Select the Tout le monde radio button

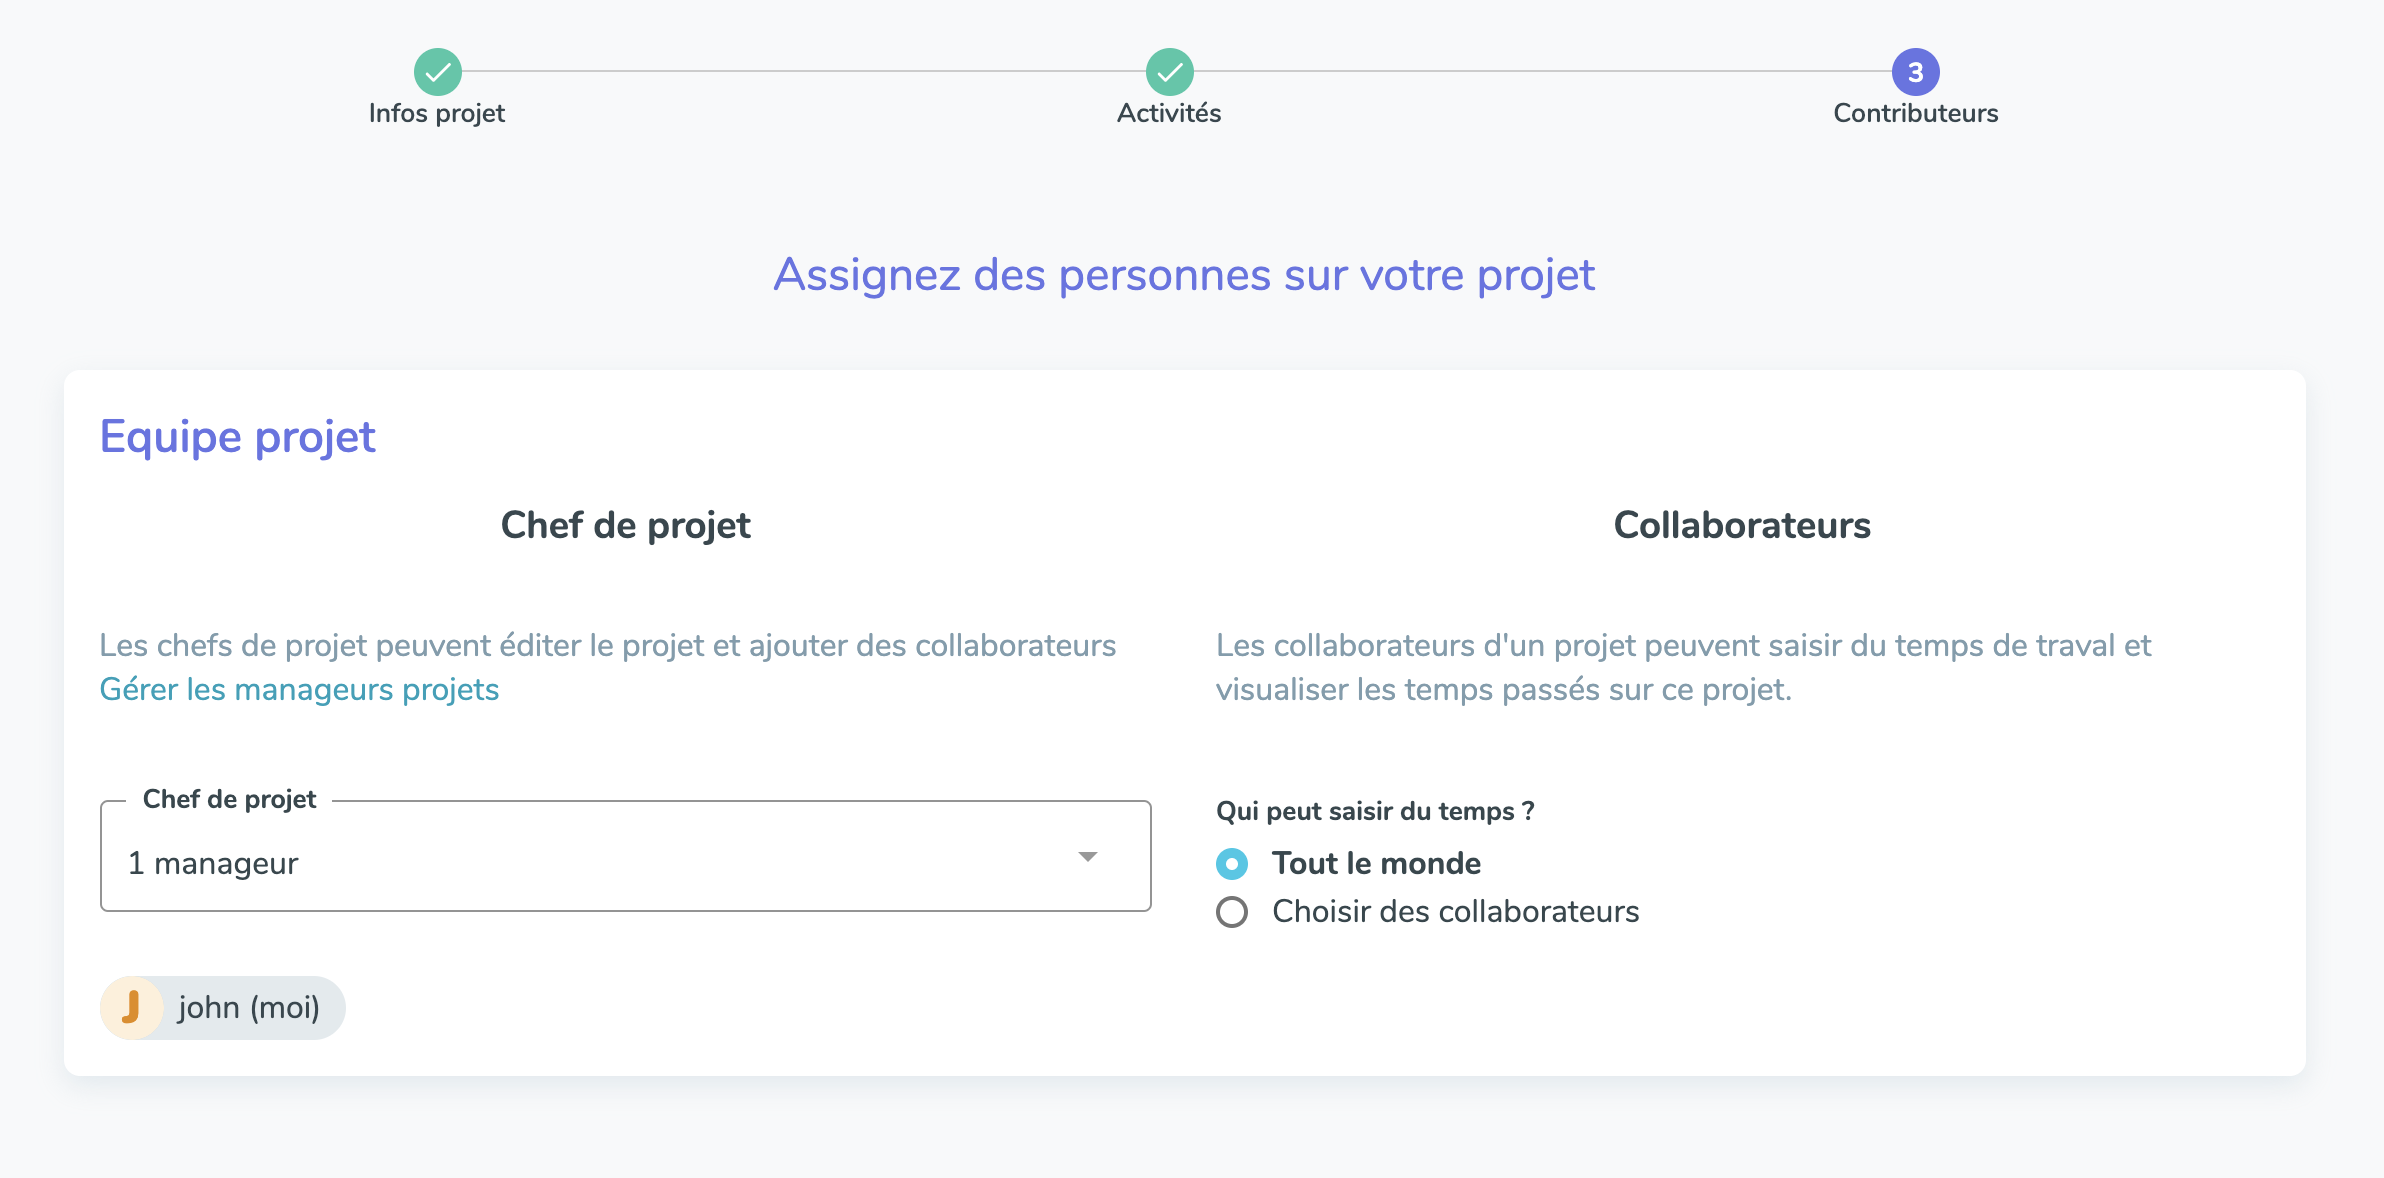point(1232,864)
